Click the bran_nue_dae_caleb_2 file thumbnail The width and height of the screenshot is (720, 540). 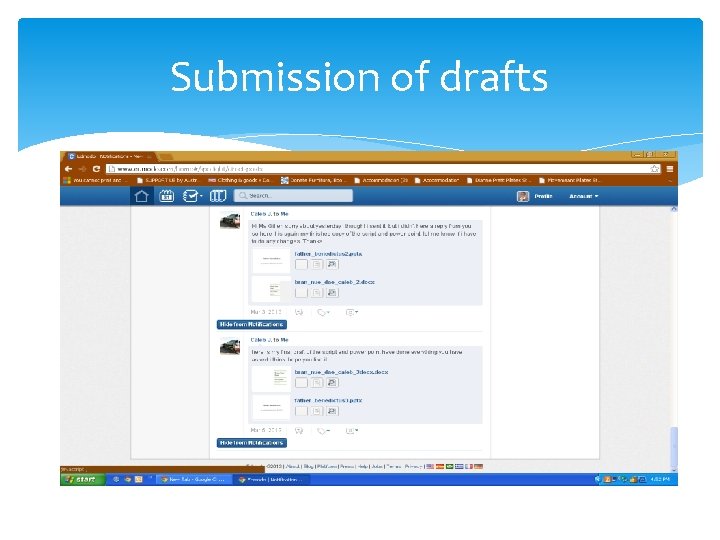tap(271, 289)
